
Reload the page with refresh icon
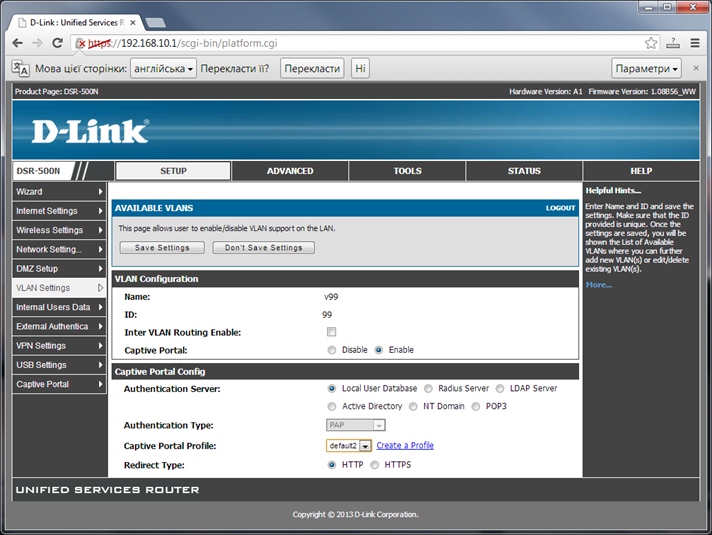click(57, 43)
